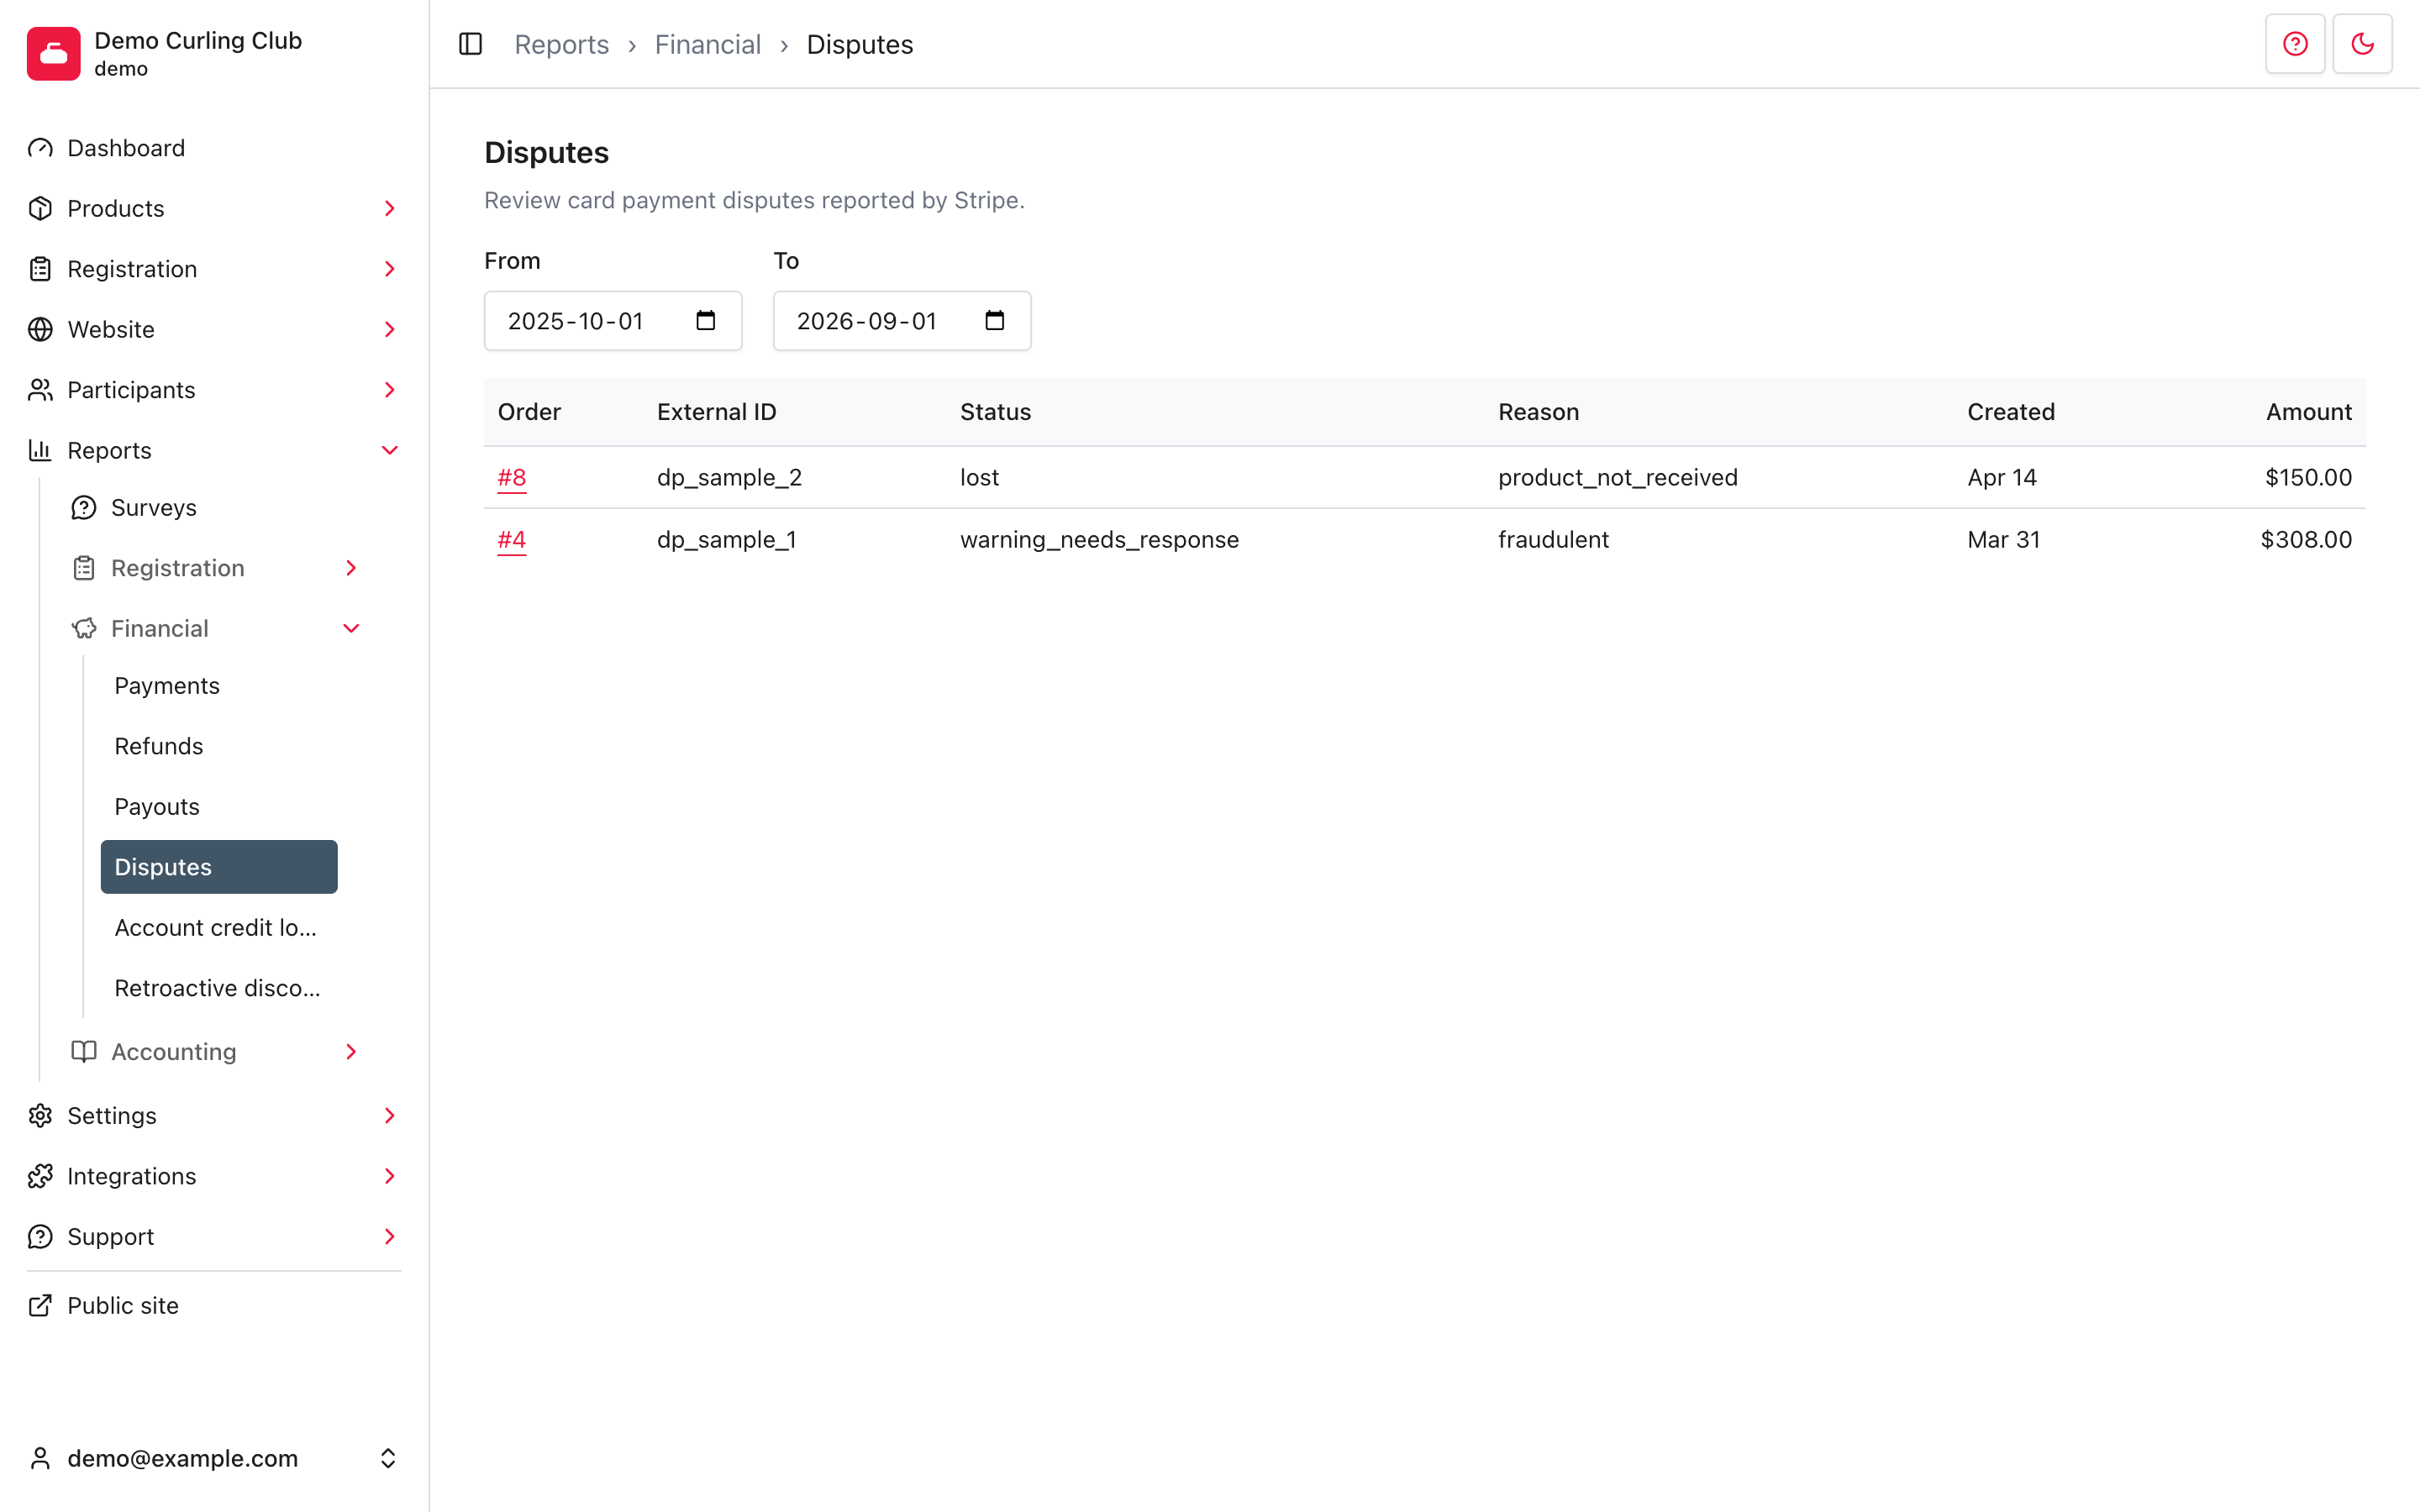Viewport: 2420px width, 1512px height.
Task: Click the Website globe icon
Action: tap(40, 329)
